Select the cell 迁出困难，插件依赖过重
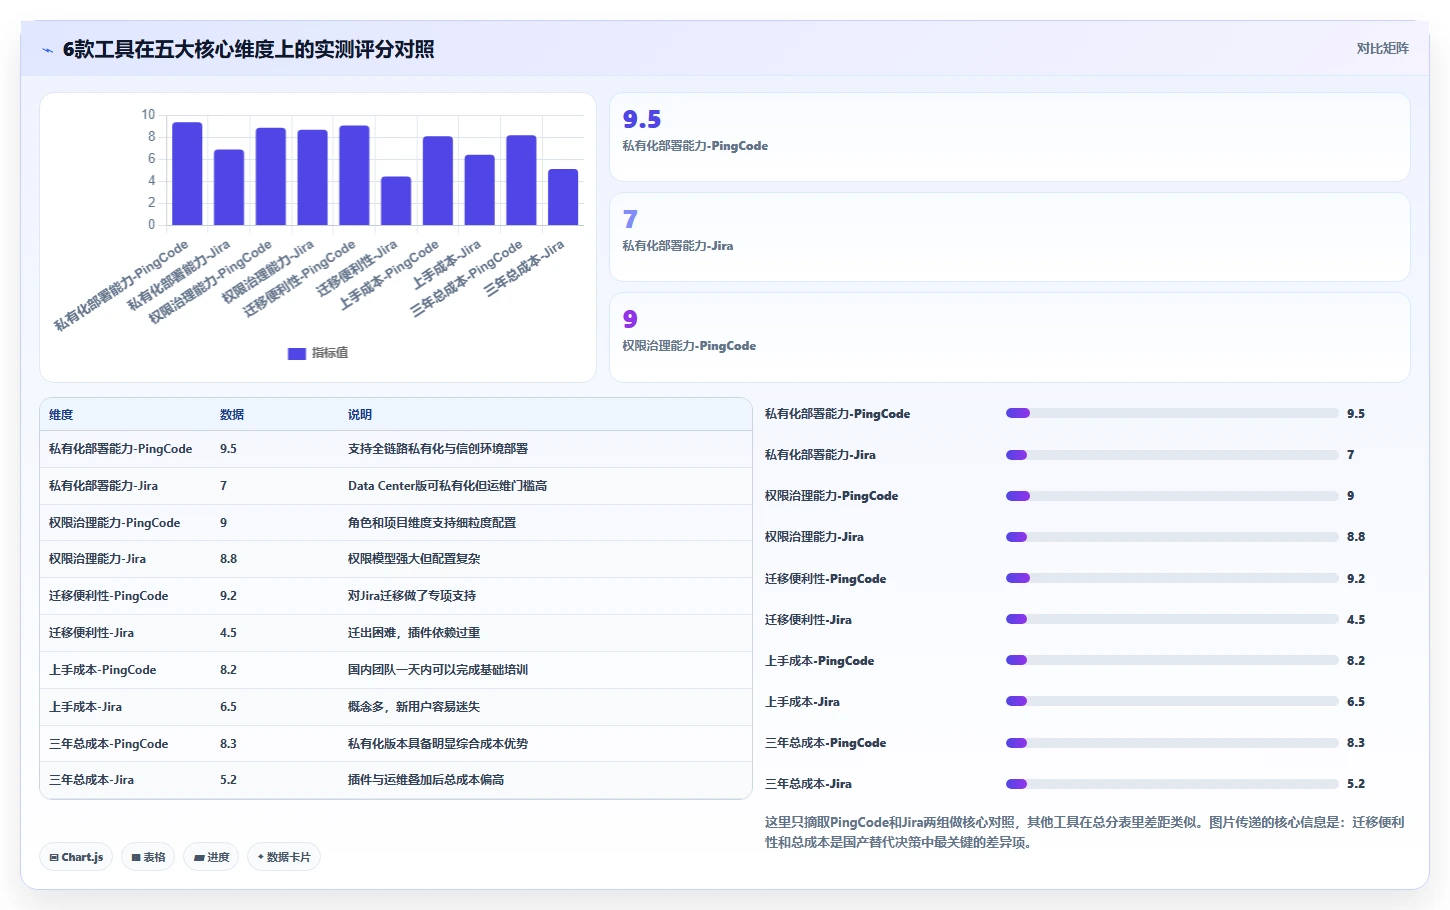The image size is (1450, 910). coord(414,633)
